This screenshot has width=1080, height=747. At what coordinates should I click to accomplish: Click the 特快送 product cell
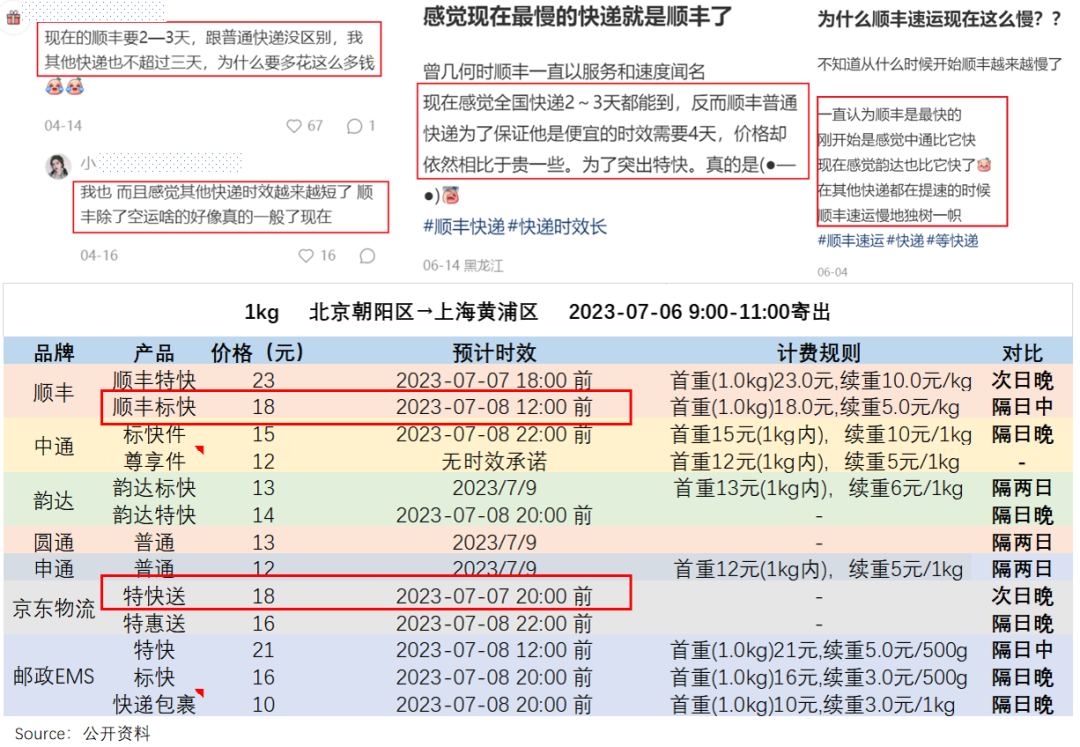(154, 596)
